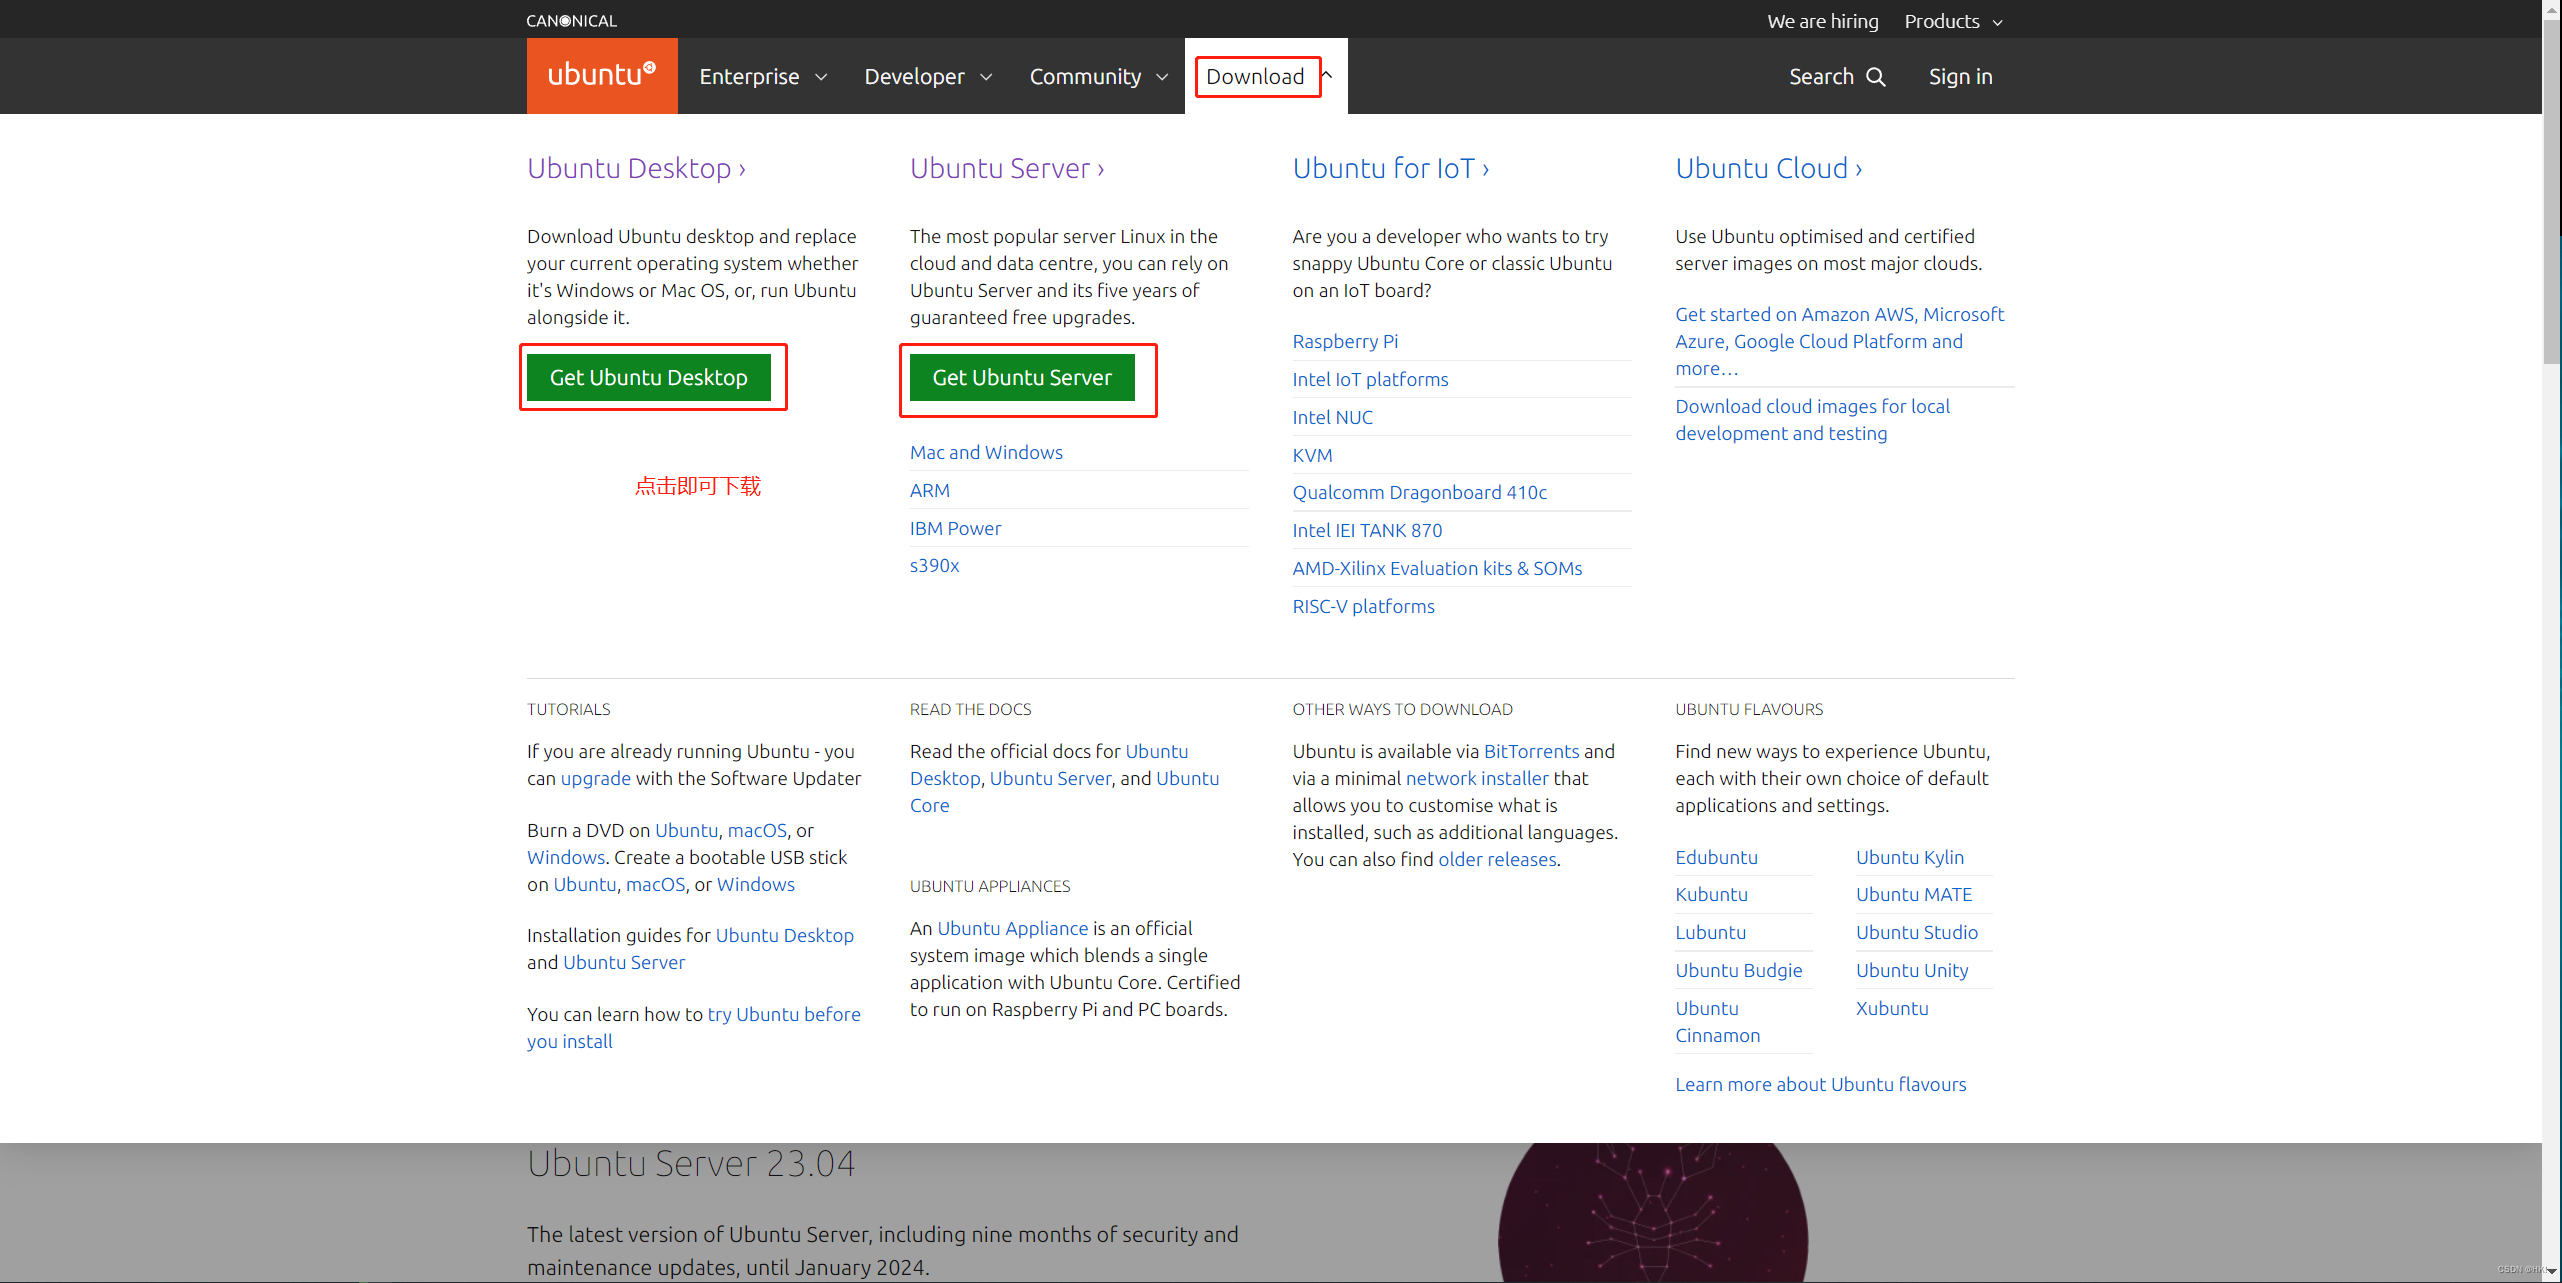Expand the Community navigation menu
The image size is (2562, 1283).
tap(1097, 77)
